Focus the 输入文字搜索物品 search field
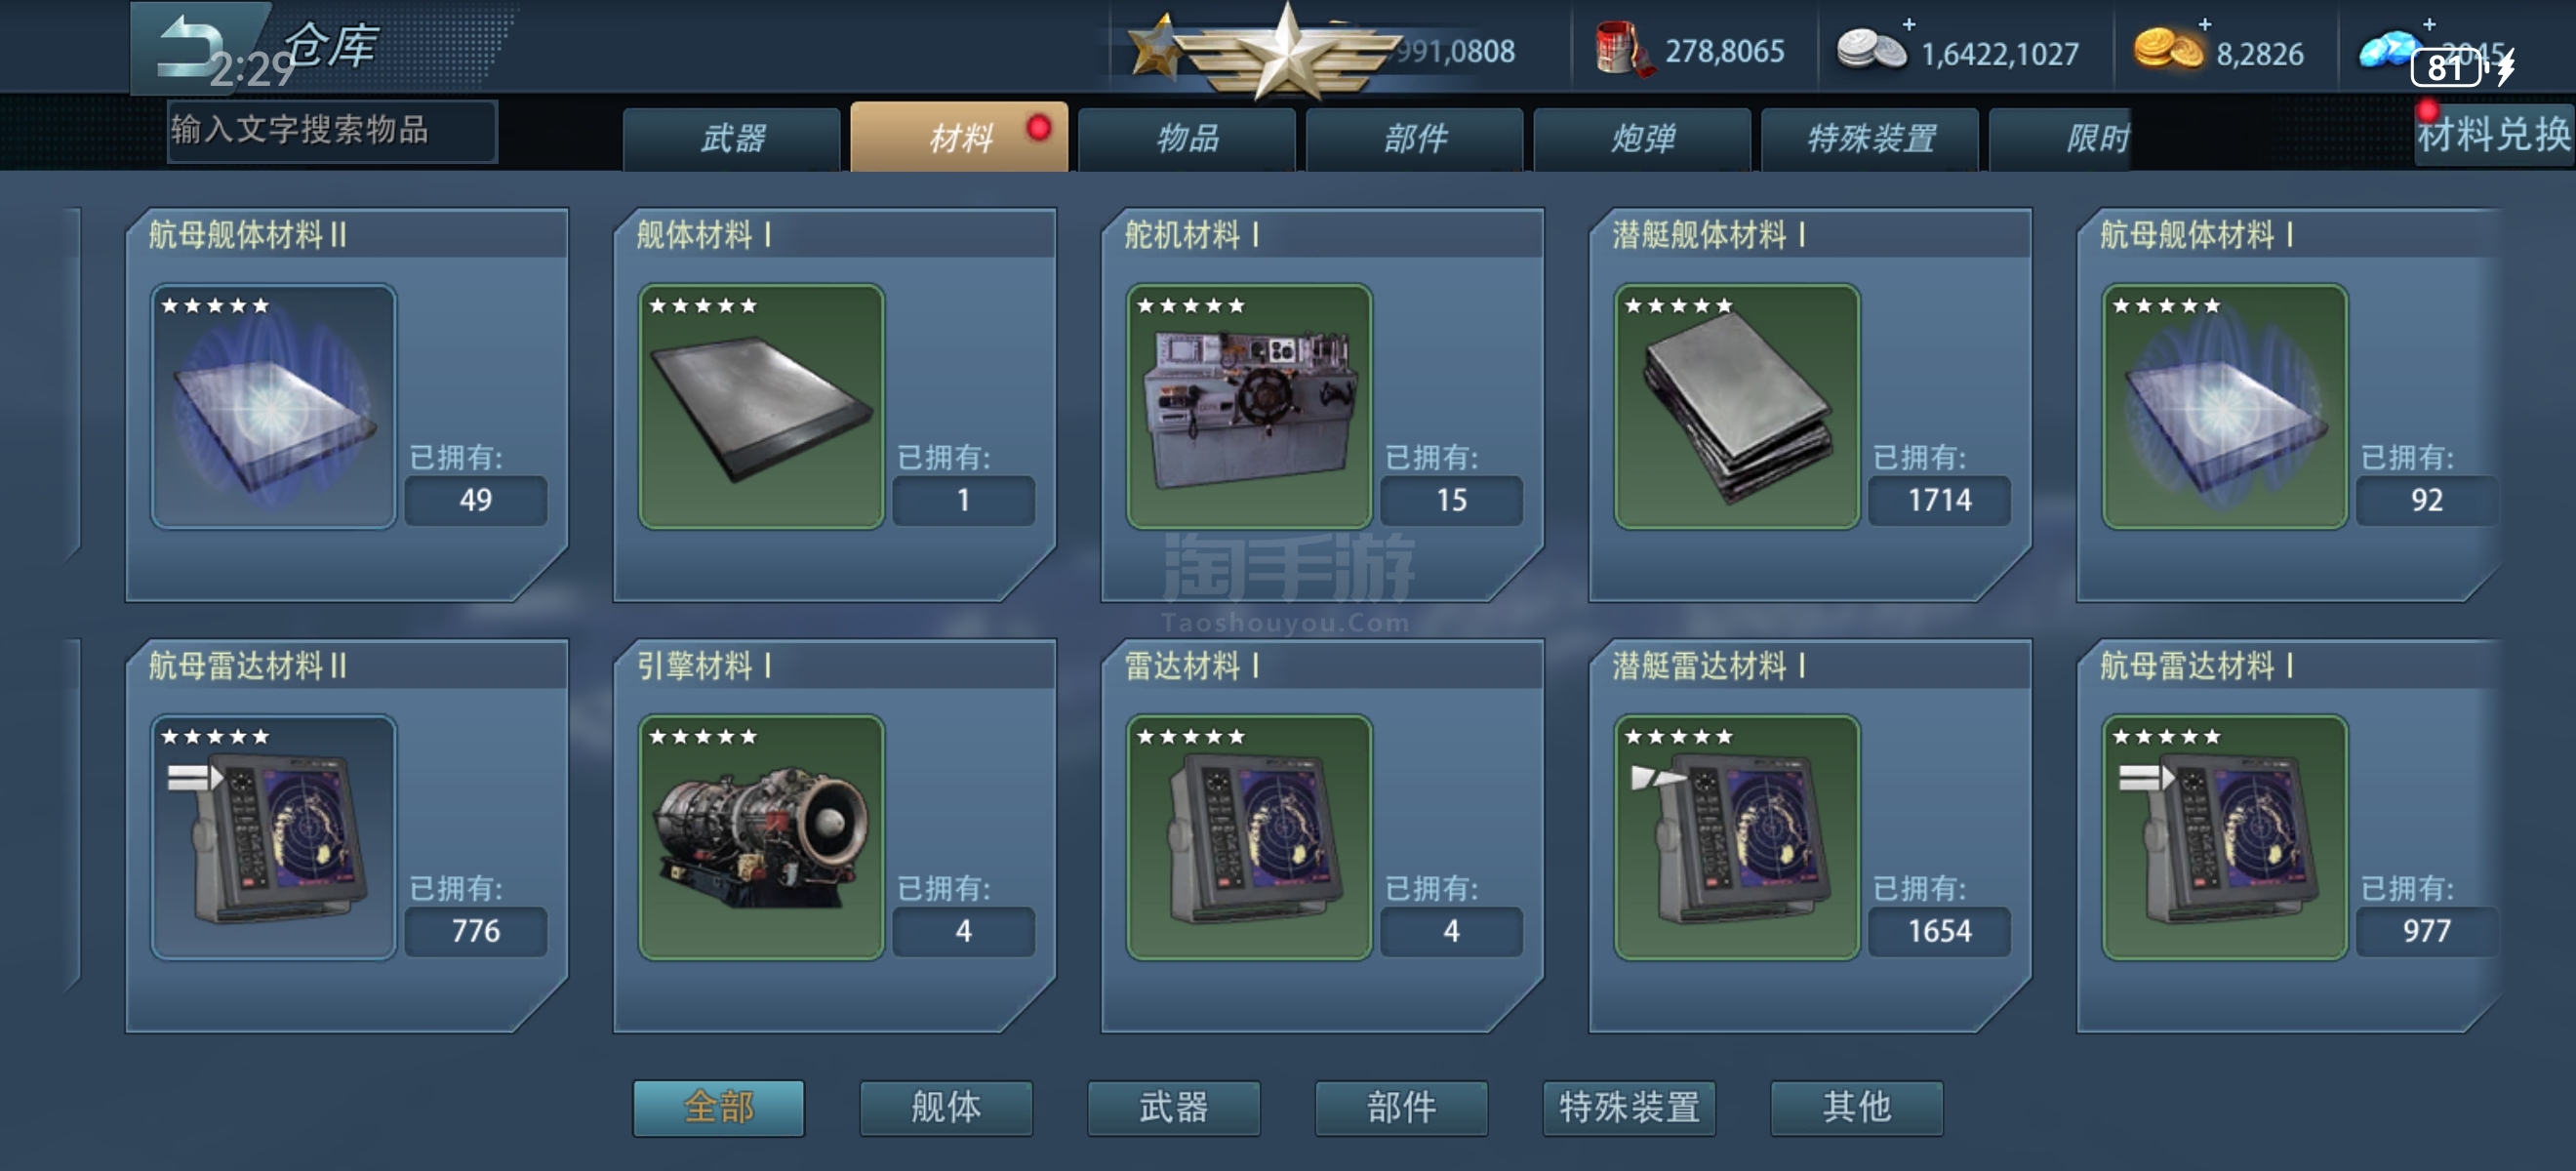This screenshot has height=1171, width=2576. tap(332, 130)
